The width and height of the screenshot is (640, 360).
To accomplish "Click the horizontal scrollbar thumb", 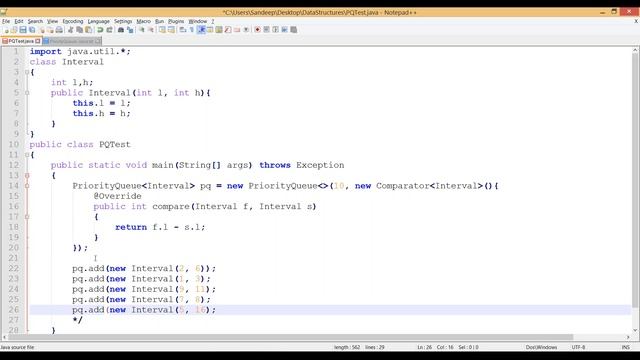I will (x=290, y=337).
